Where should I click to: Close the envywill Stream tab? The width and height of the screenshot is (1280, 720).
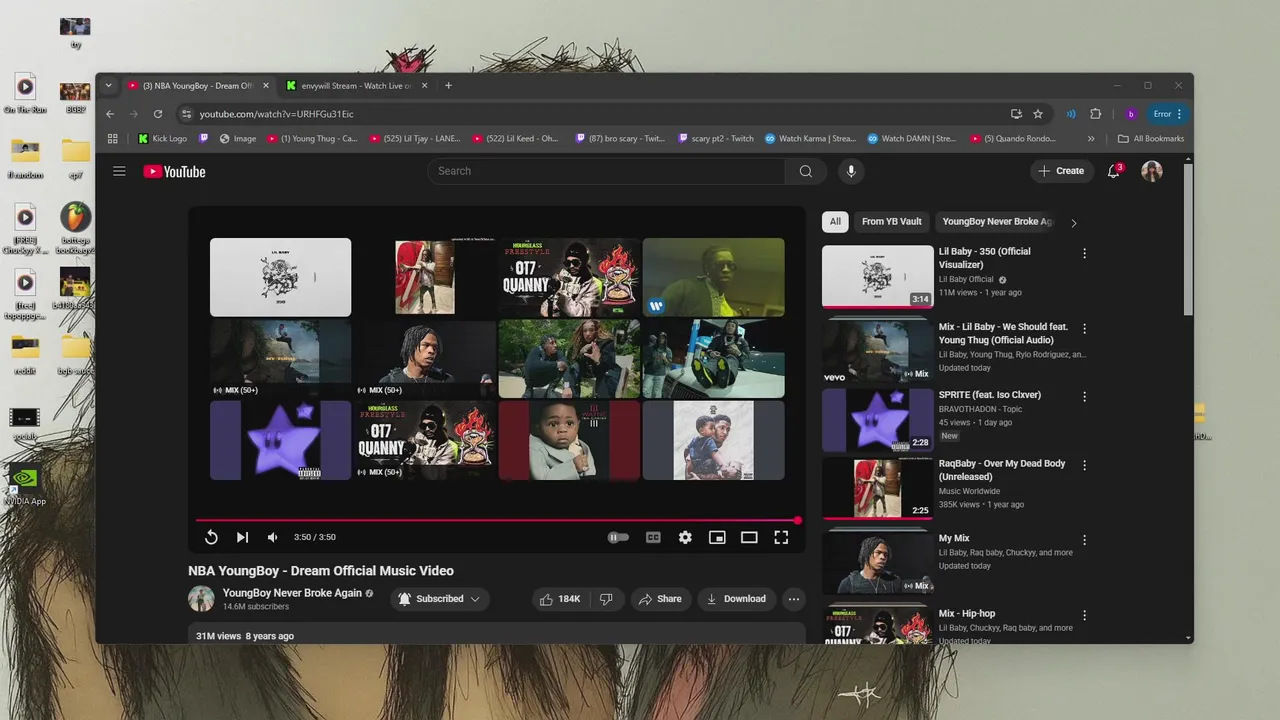point(424,86)
